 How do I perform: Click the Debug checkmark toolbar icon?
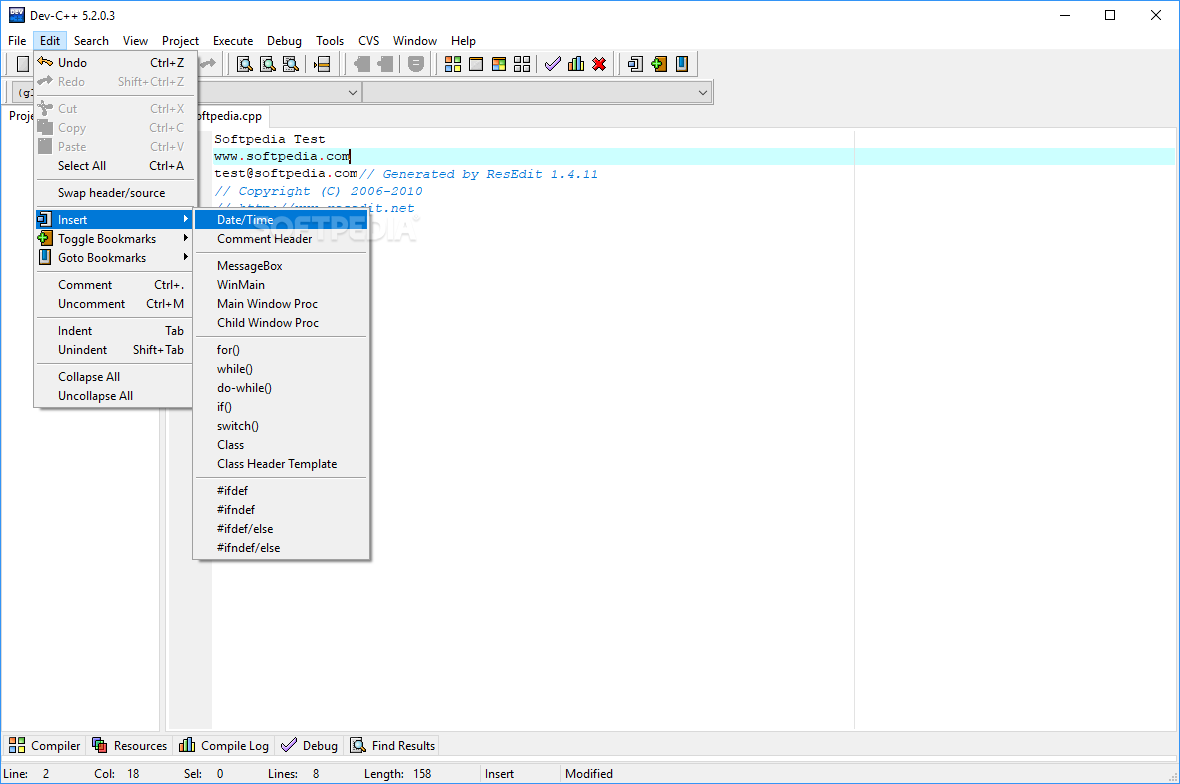(x=552, y=64)
